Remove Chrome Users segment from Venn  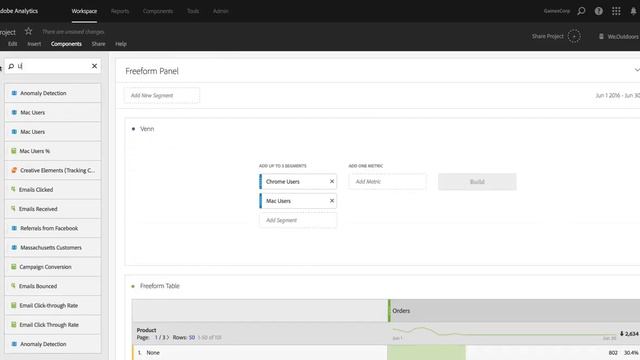tap(332, 181)
